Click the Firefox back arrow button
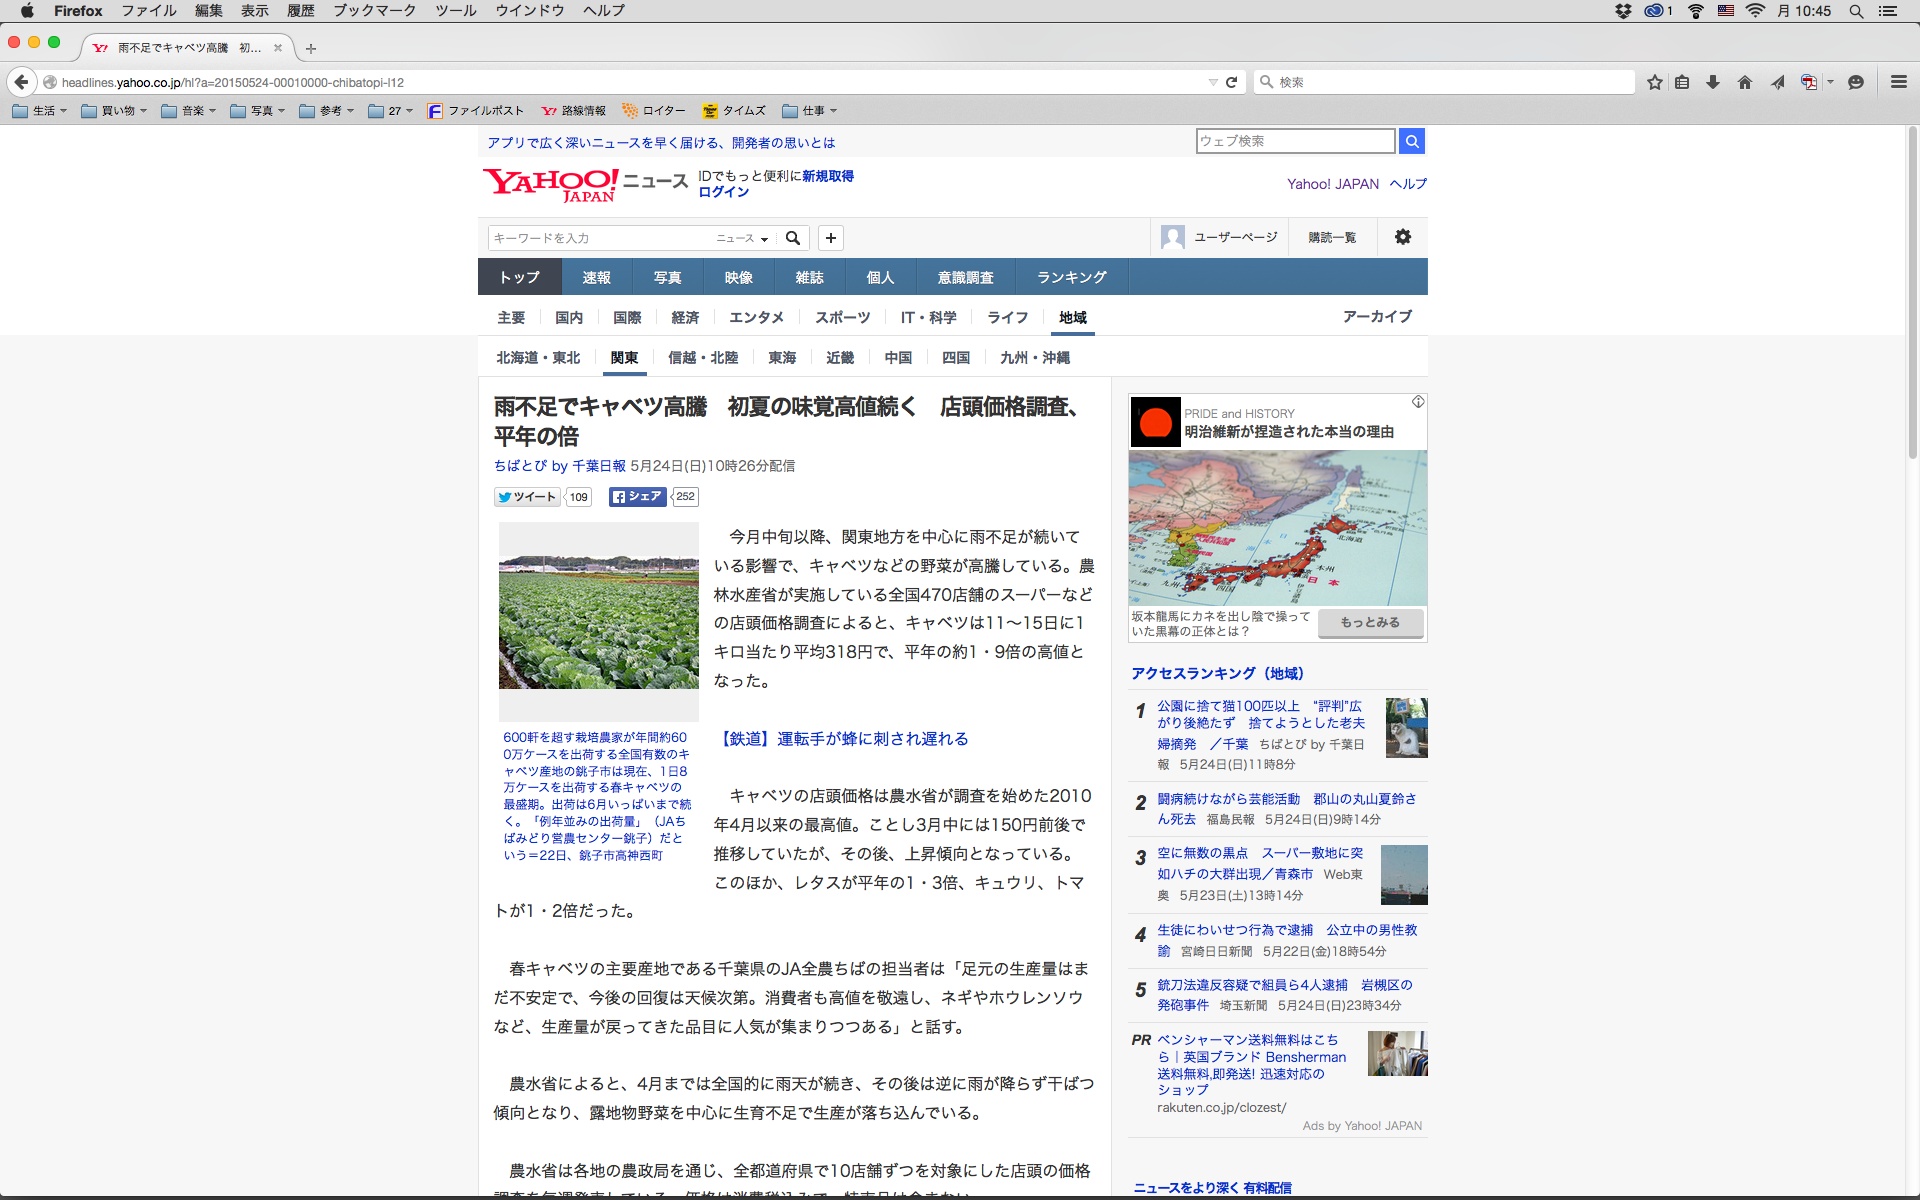Viewport: 1920px width, 1200px height. tap(21, 82)
